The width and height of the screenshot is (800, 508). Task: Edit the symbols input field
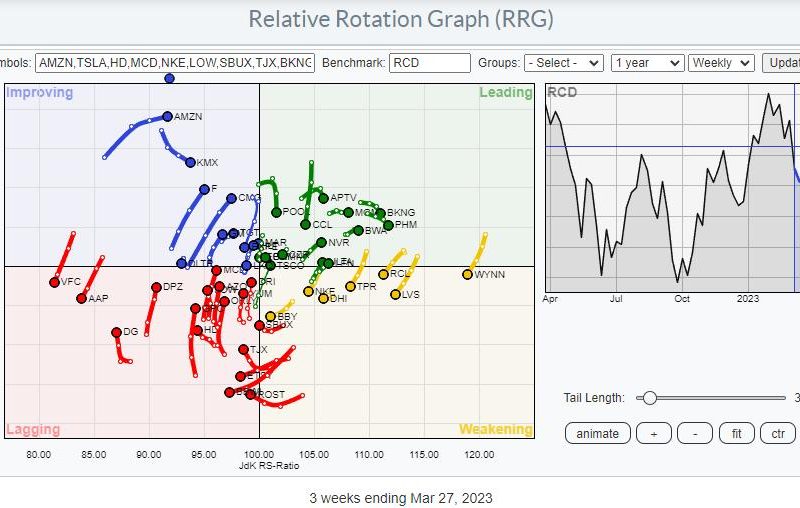[x=175, y=63]
